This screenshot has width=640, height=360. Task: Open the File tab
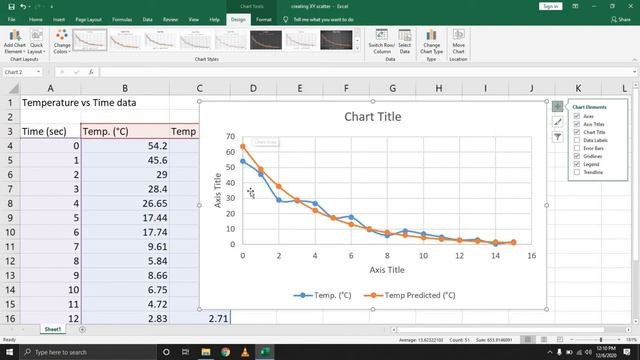[x=11, y=20]
